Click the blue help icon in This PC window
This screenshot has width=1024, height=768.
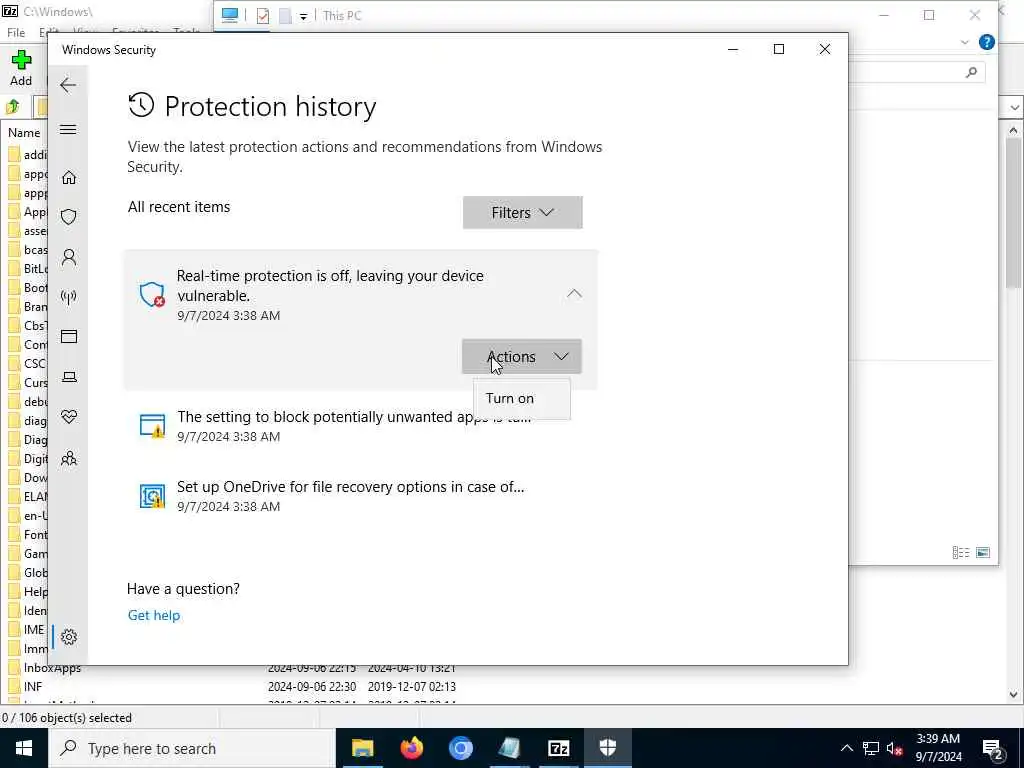click(986, 42)
